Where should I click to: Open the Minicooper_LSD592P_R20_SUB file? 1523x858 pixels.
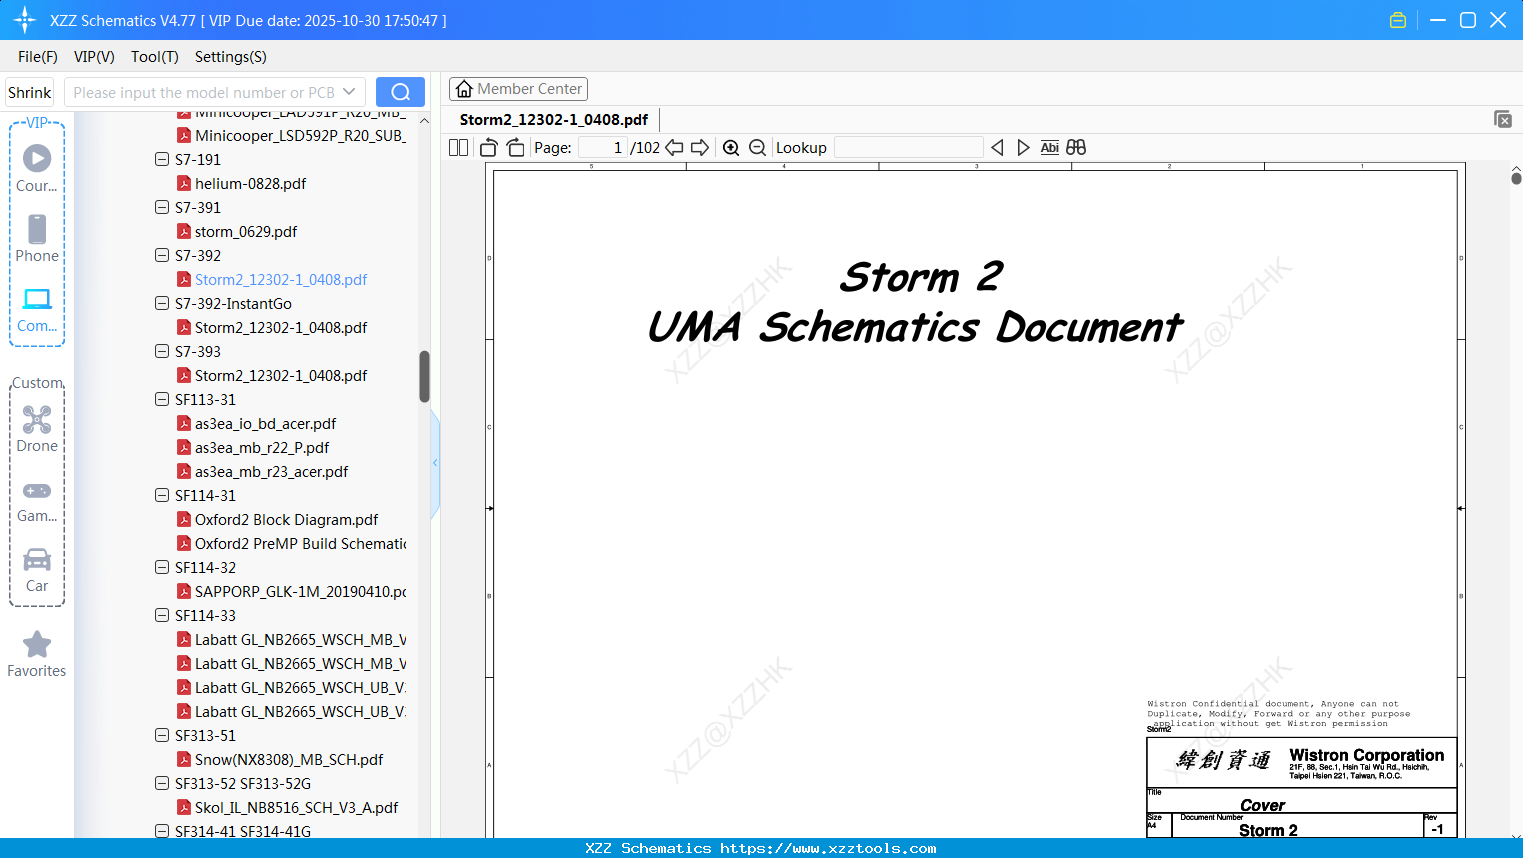coord(300,135)
